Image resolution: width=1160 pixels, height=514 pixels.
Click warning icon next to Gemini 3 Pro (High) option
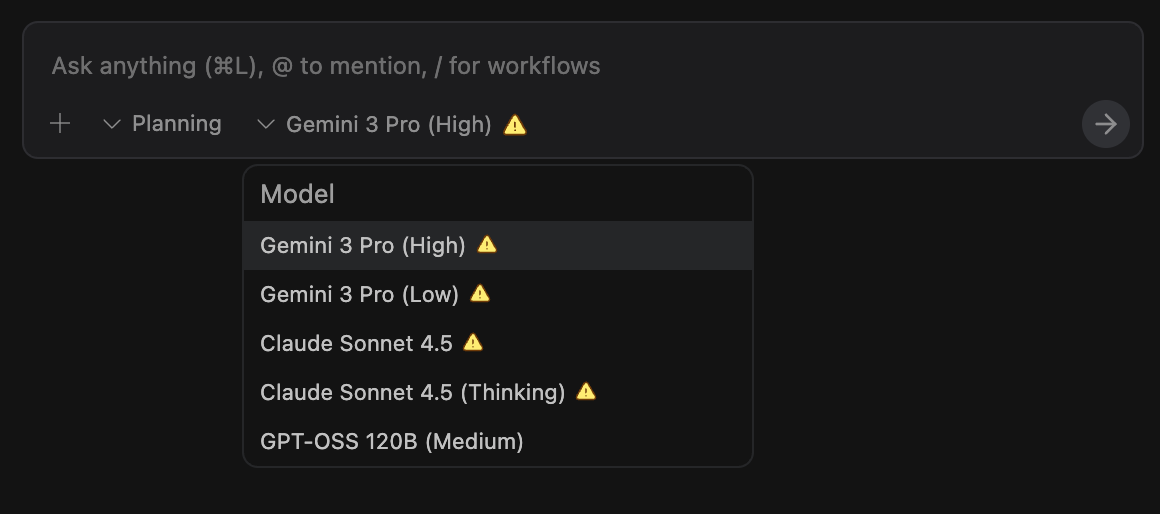tap(487, 244)
